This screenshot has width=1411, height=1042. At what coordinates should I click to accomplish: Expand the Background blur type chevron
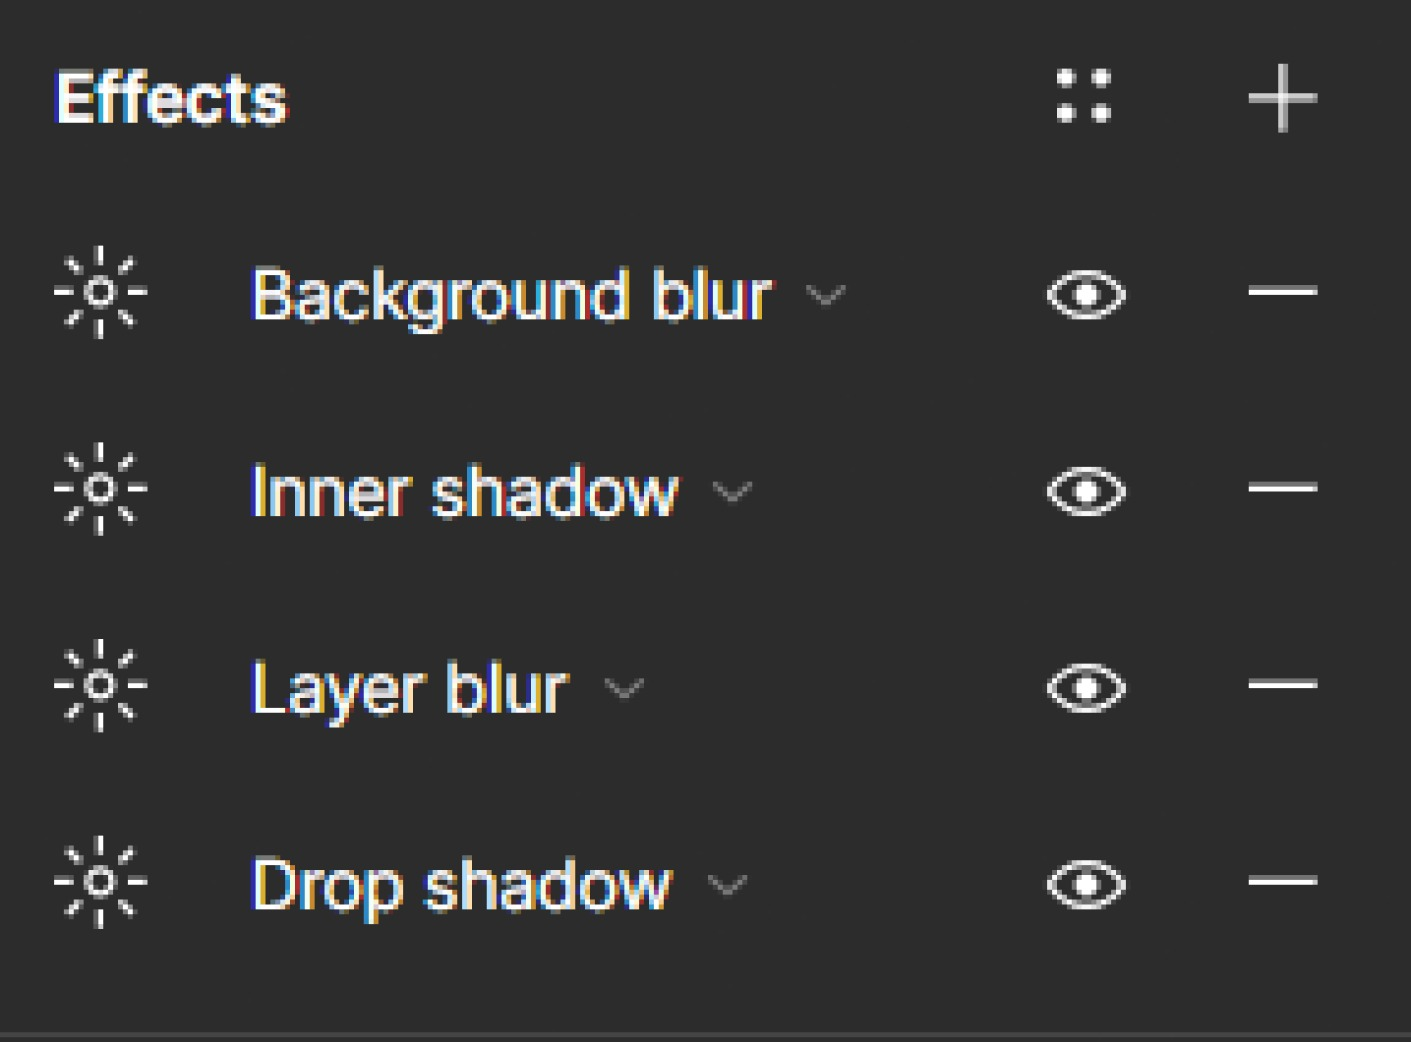point(826,296)
